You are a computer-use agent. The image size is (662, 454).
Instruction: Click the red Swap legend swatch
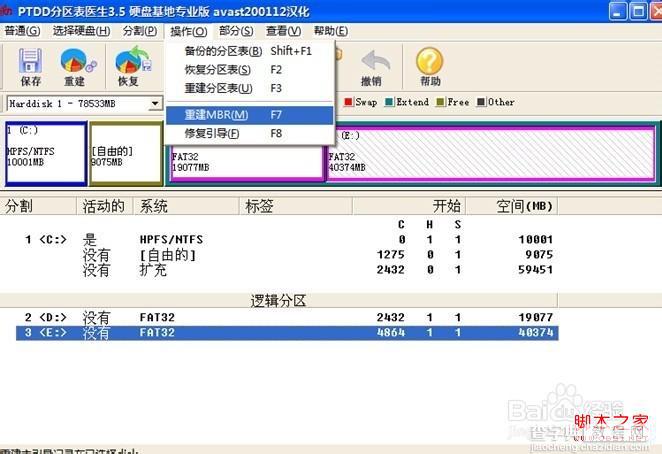(x=348, y=102)
